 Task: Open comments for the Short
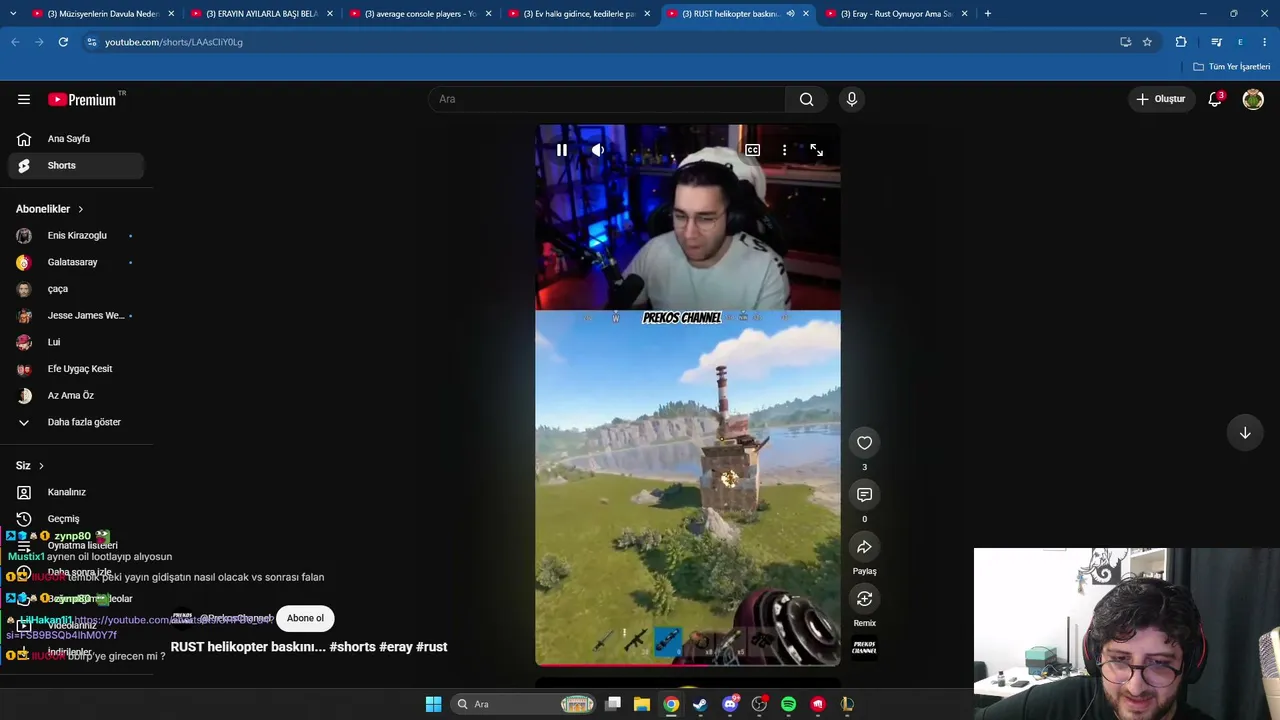click(x=864, y=495)
